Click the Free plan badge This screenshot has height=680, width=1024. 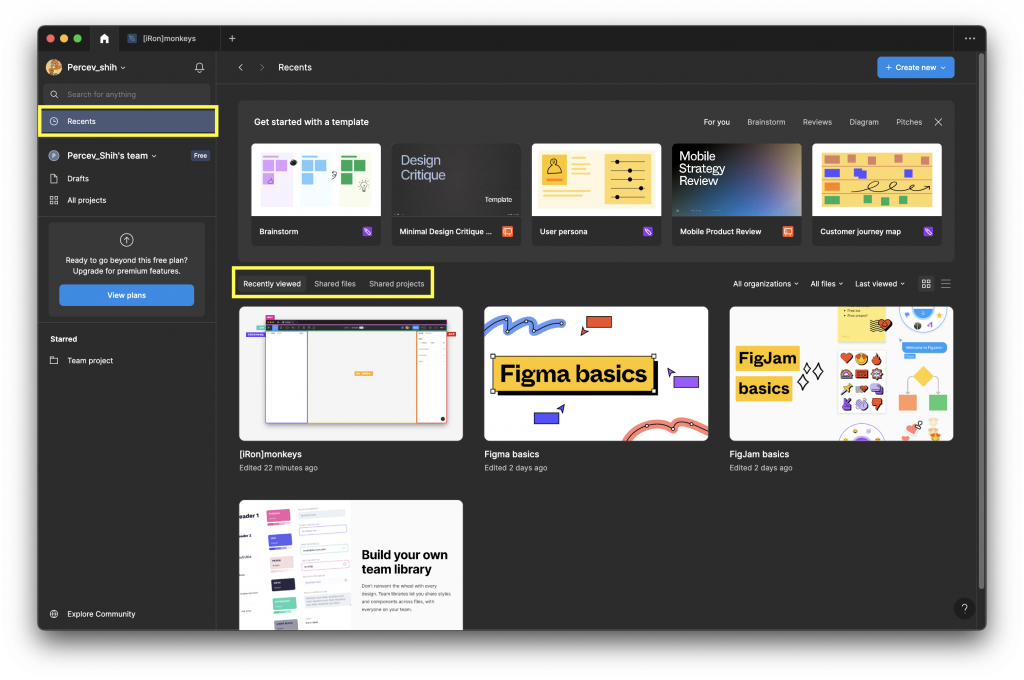coord(200,155)
